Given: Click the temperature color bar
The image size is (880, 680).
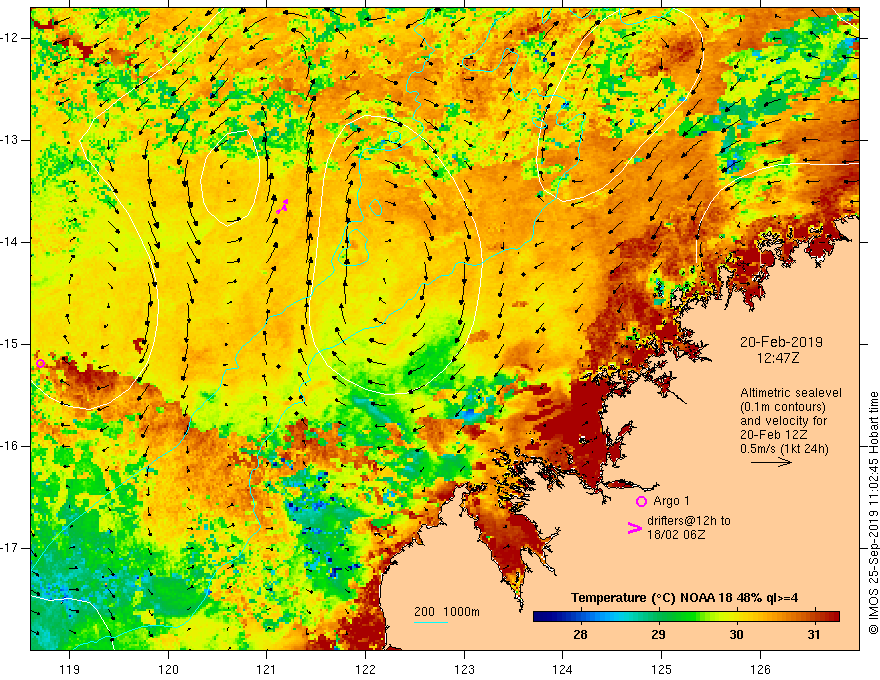Looking at the screenshot, I should (x=686, y=617).
